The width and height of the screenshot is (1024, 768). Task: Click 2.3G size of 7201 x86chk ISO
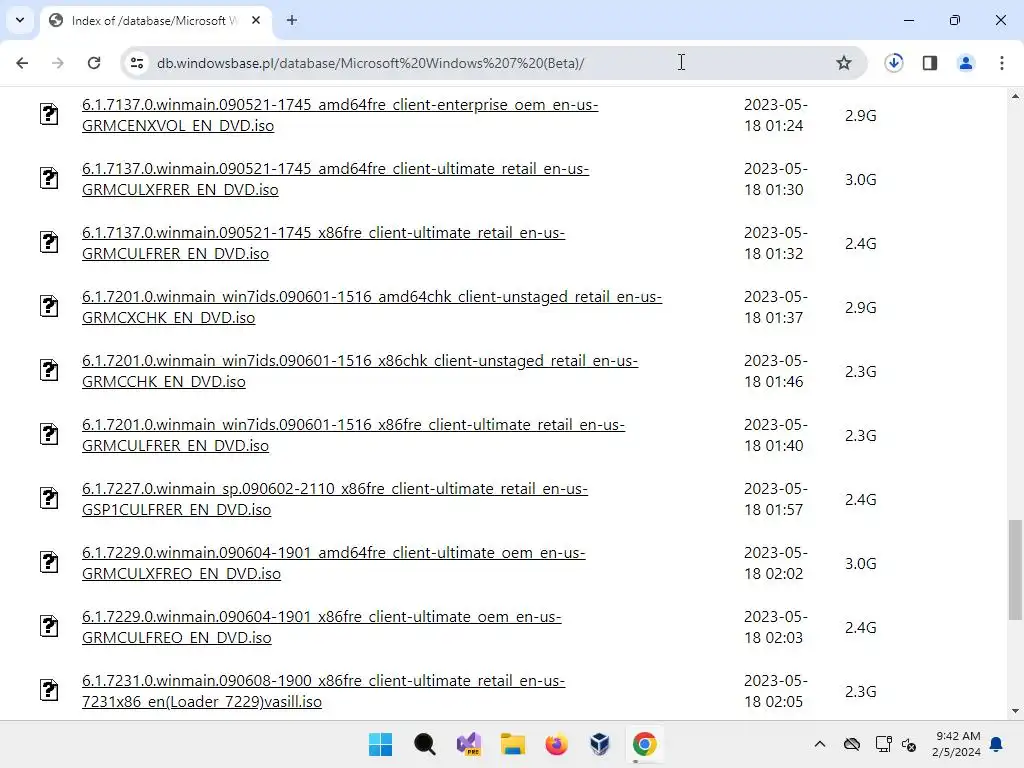[x=861, y=372]
